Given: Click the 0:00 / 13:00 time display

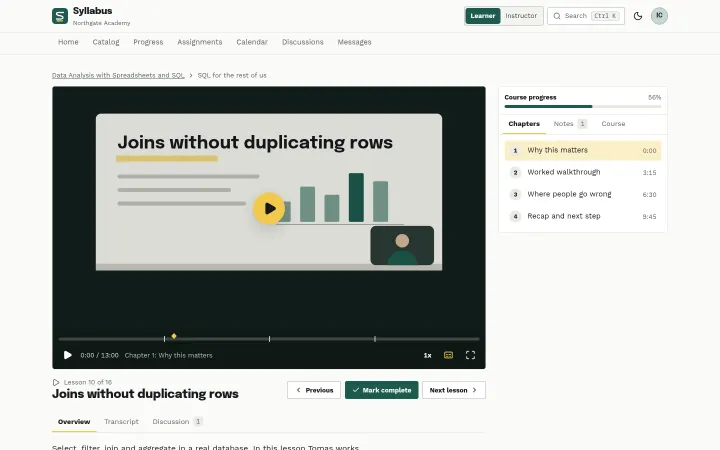Looking at the screenshot, I should click(x=99, y=355).
